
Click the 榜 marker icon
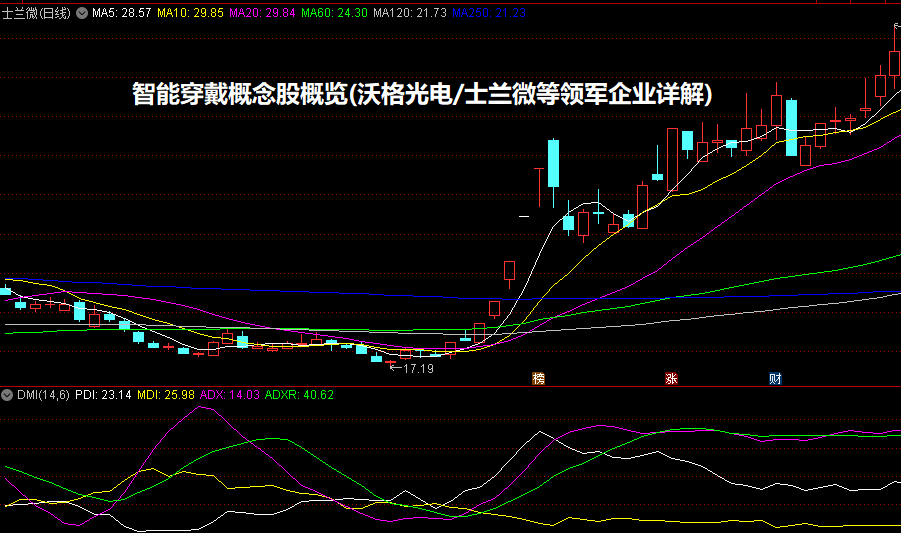[x=538, y=378]
